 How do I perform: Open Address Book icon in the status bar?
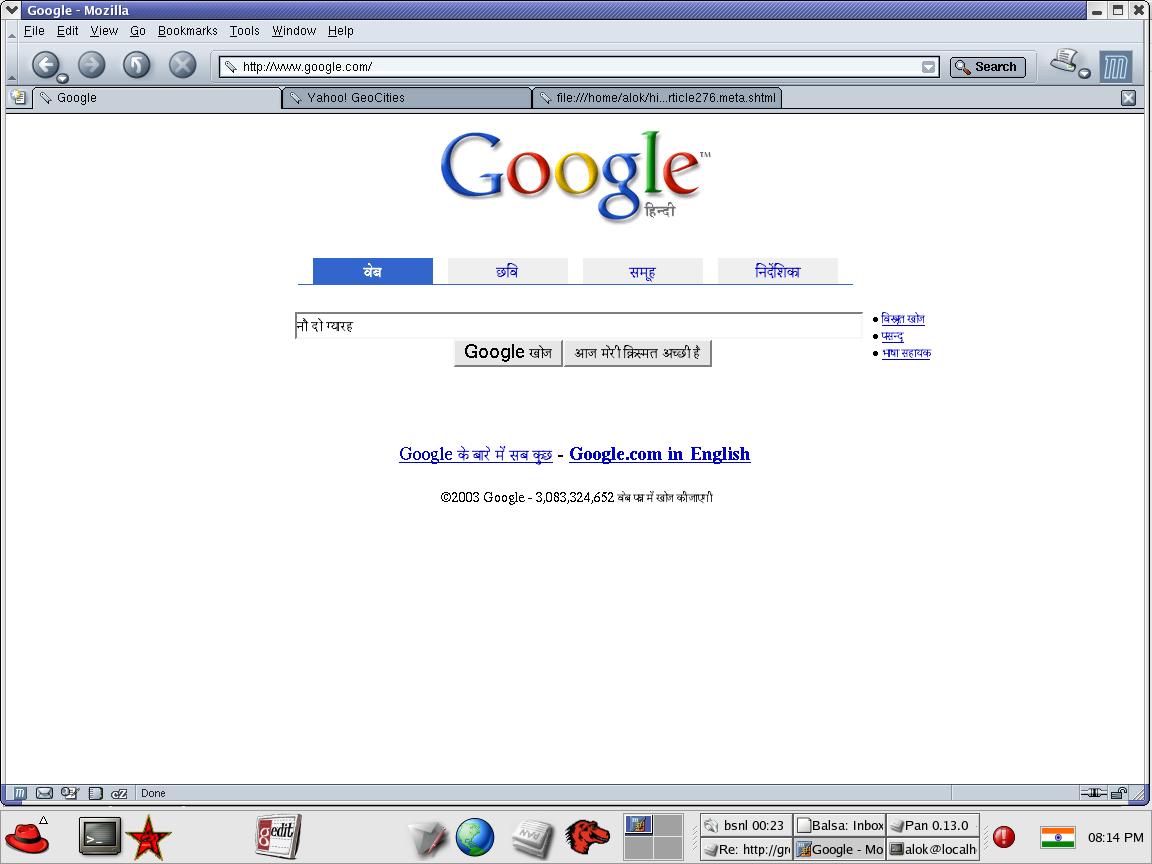point(96,793)
